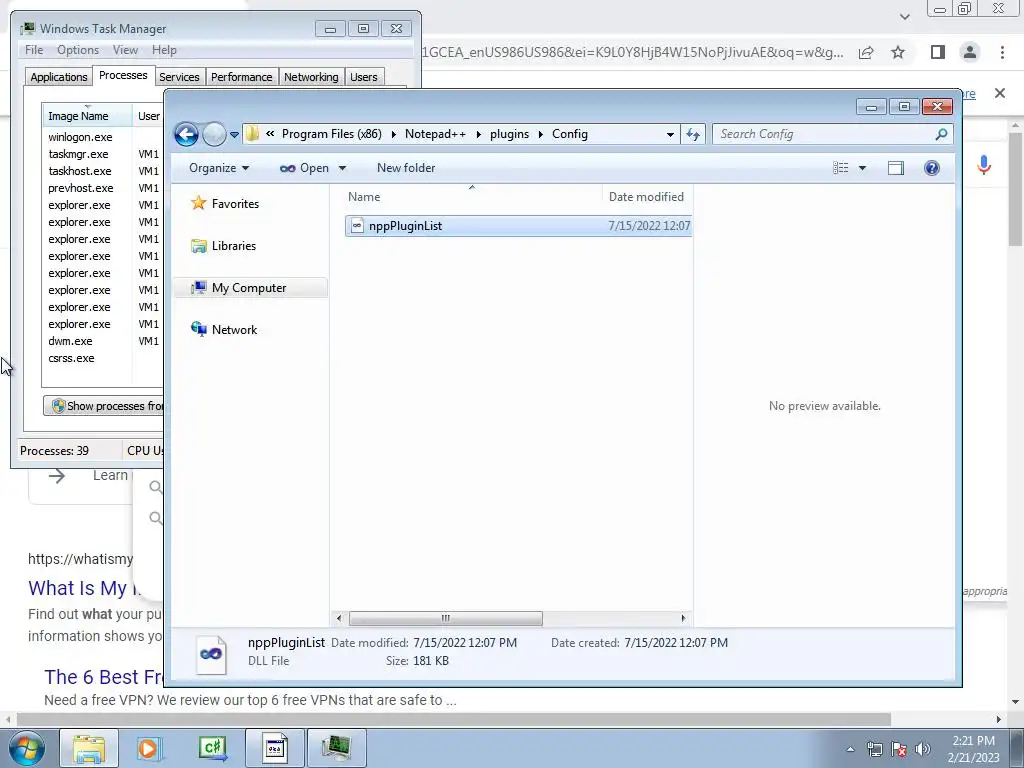Sort files by Date modified column
The image size is (1024, 768).
(x=647, y=197)
